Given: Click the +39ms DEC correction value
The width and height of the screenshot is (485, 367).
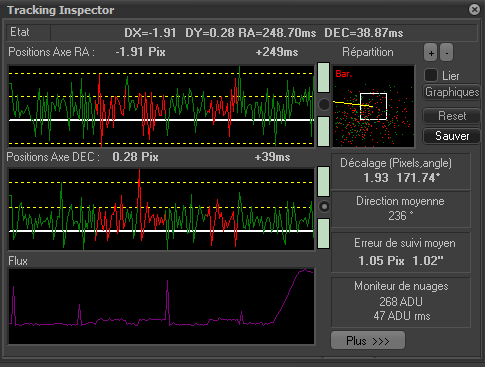Looking at the screenshot, I should click(272, 157).
